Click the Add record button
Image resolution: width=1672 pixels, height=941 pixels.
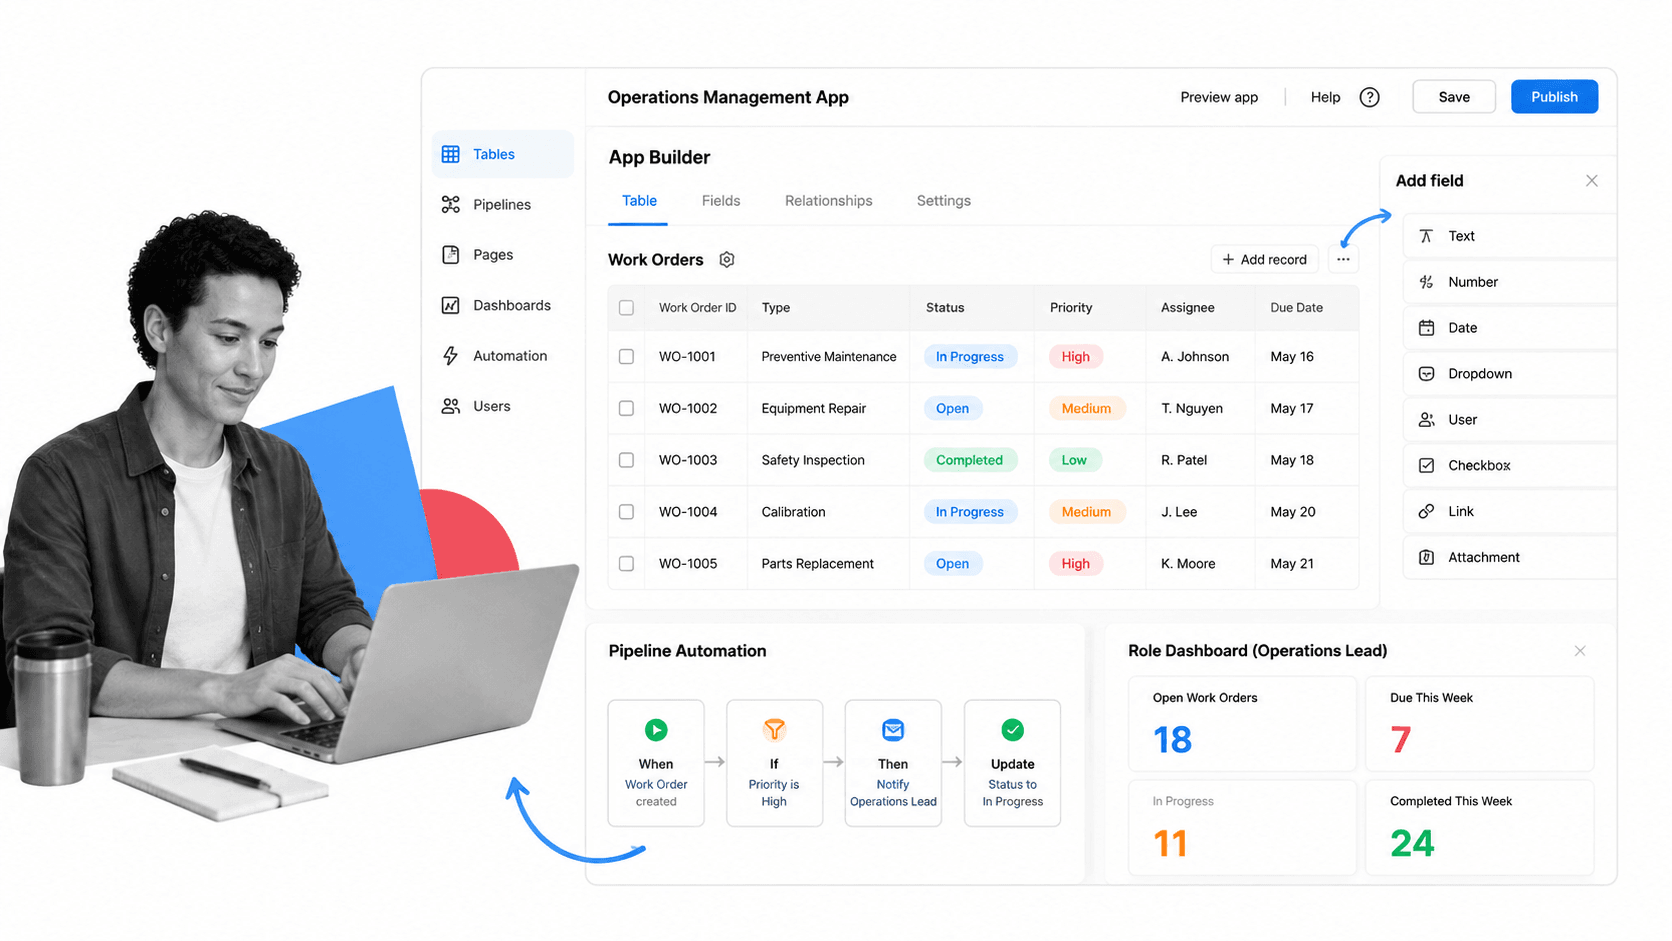coord(1264,260)
